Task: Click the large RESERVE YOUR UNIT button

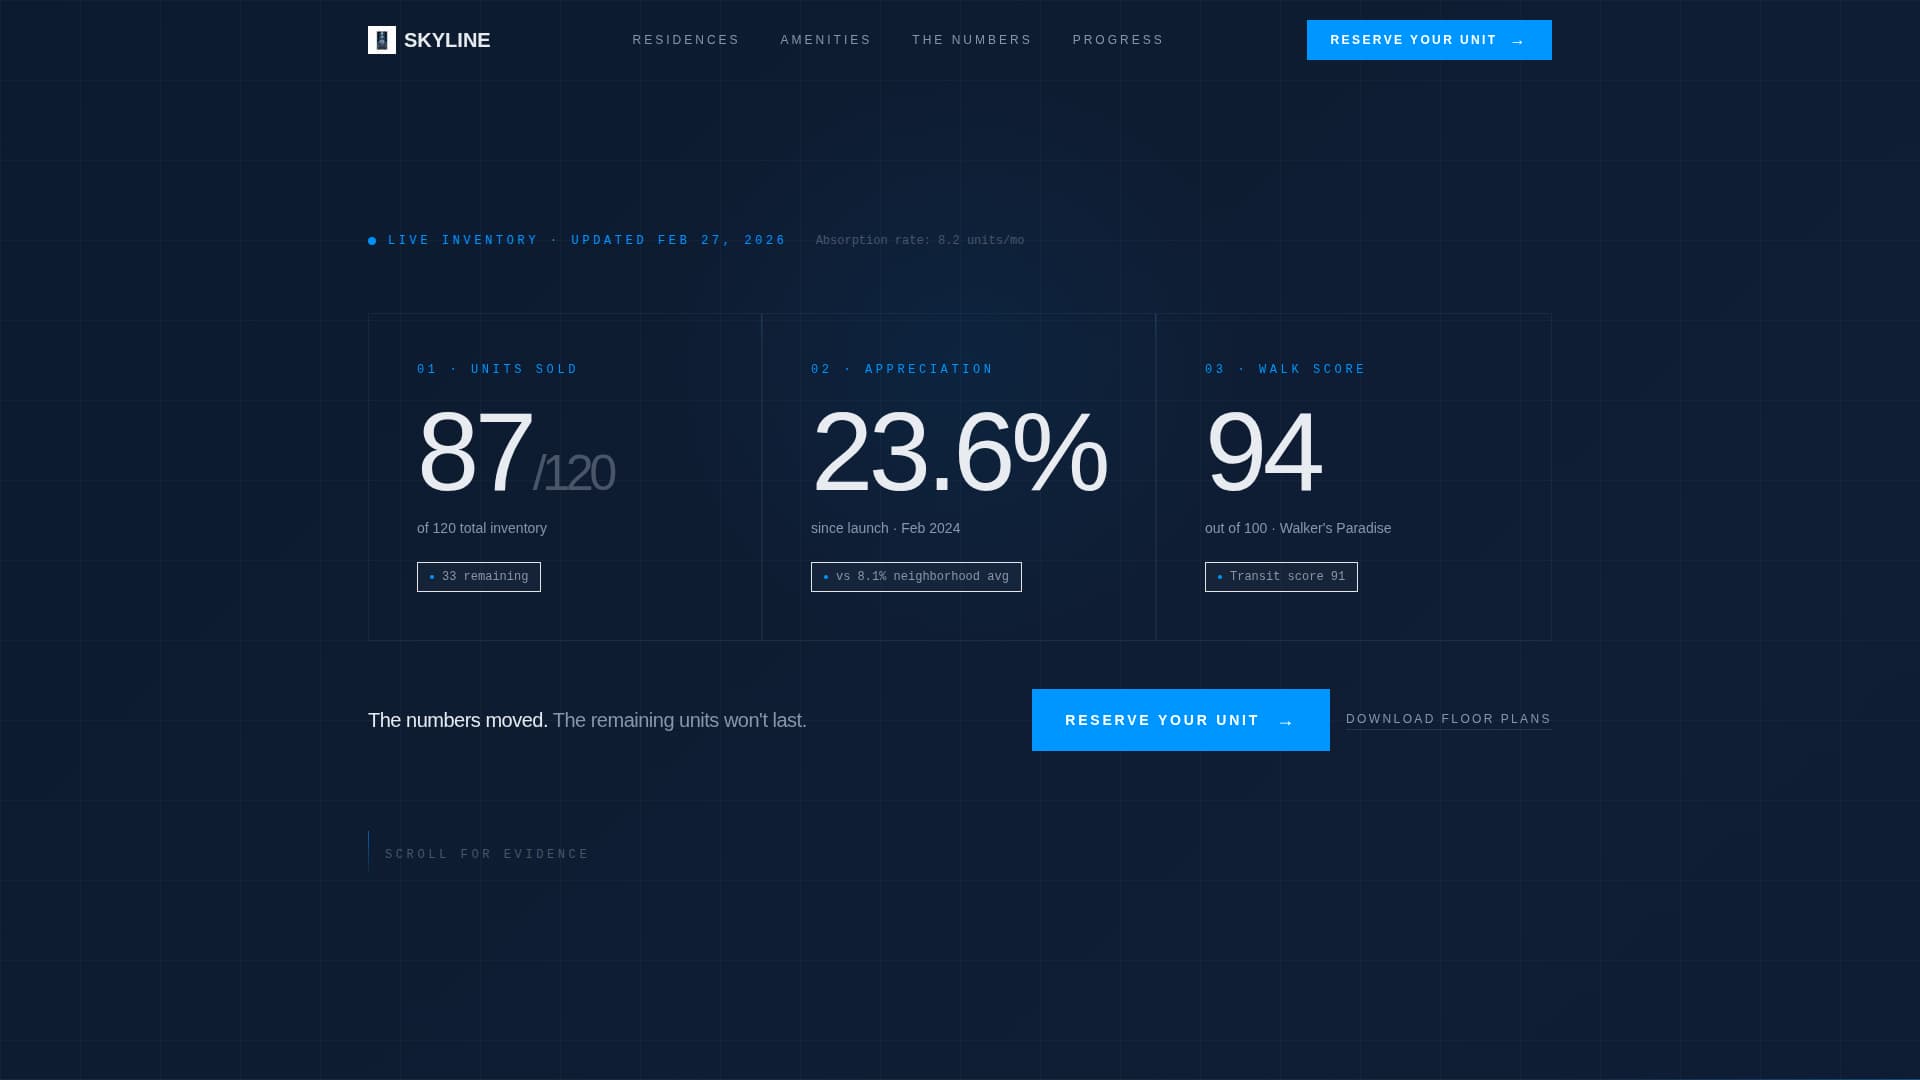Action: click(1180, 720)
